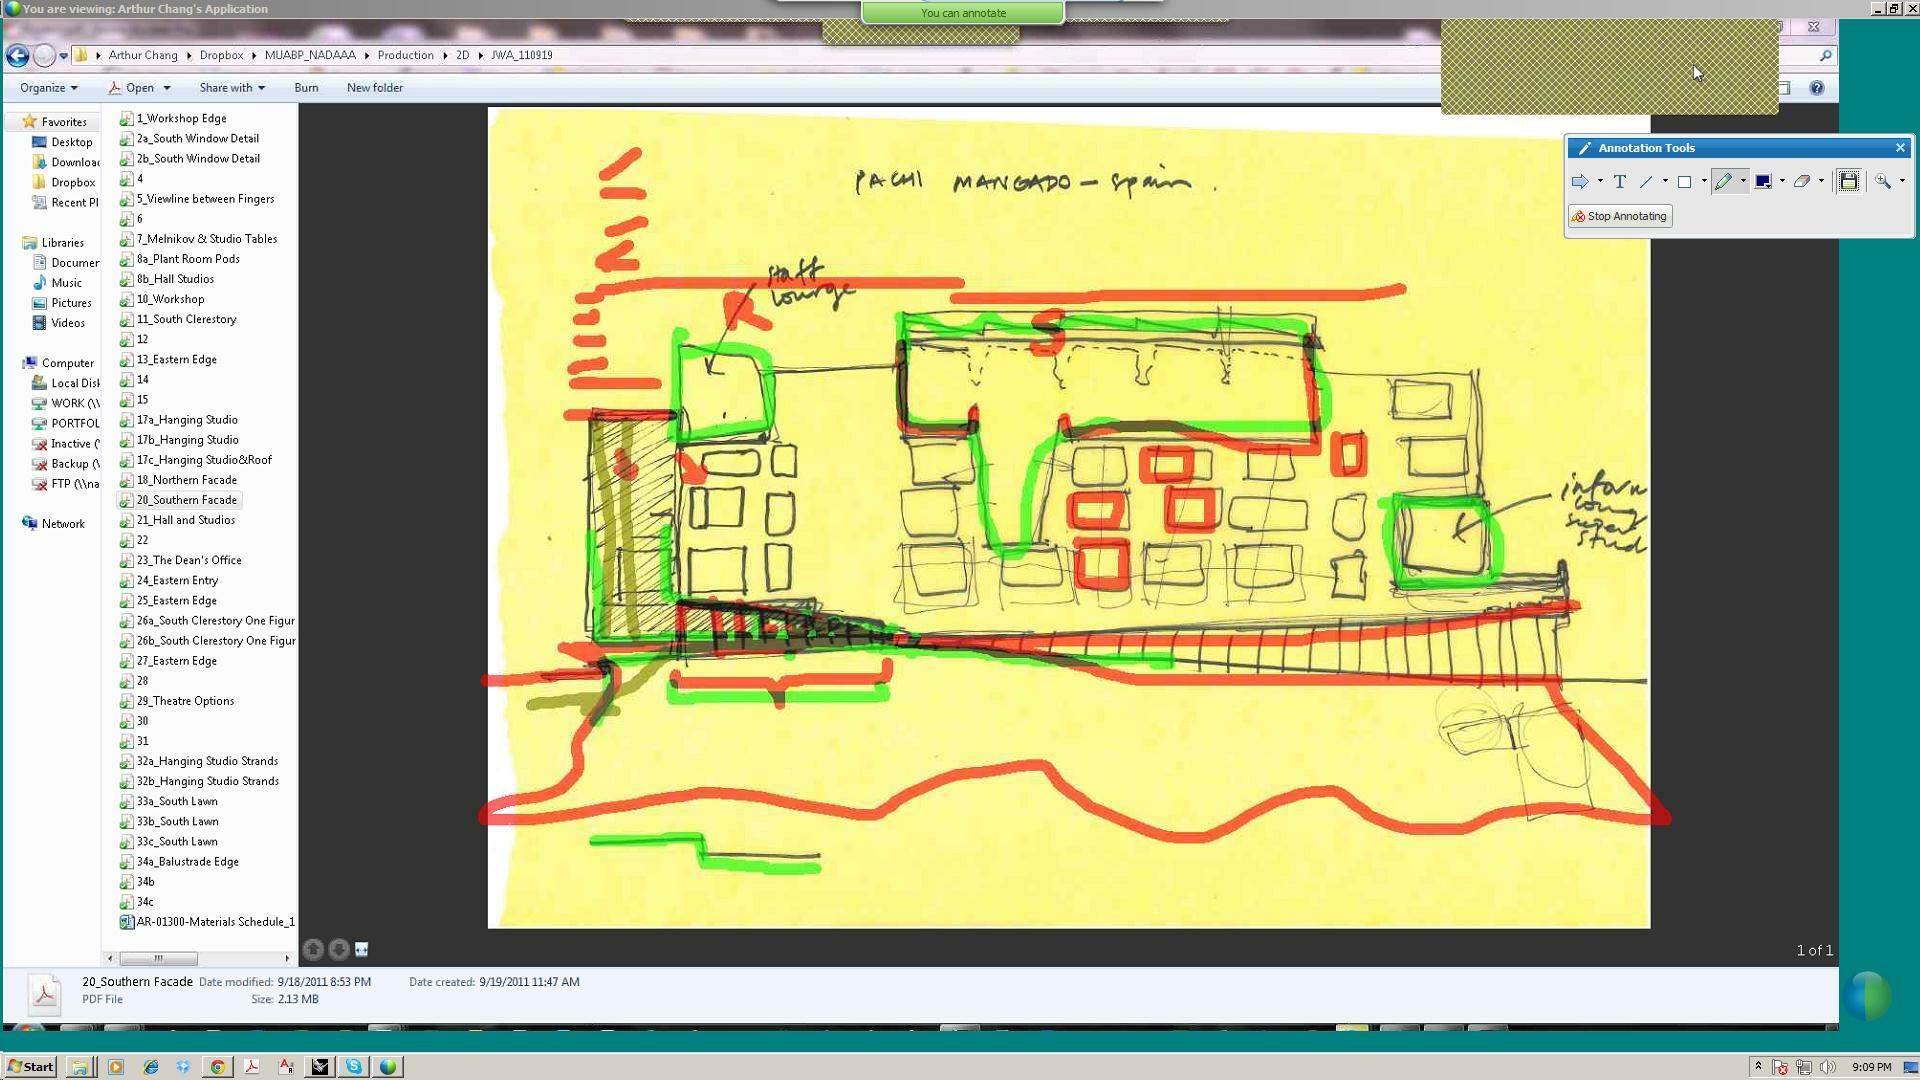
Task: Select file 23_The Dean's Office
Action: tap(180, 560)
